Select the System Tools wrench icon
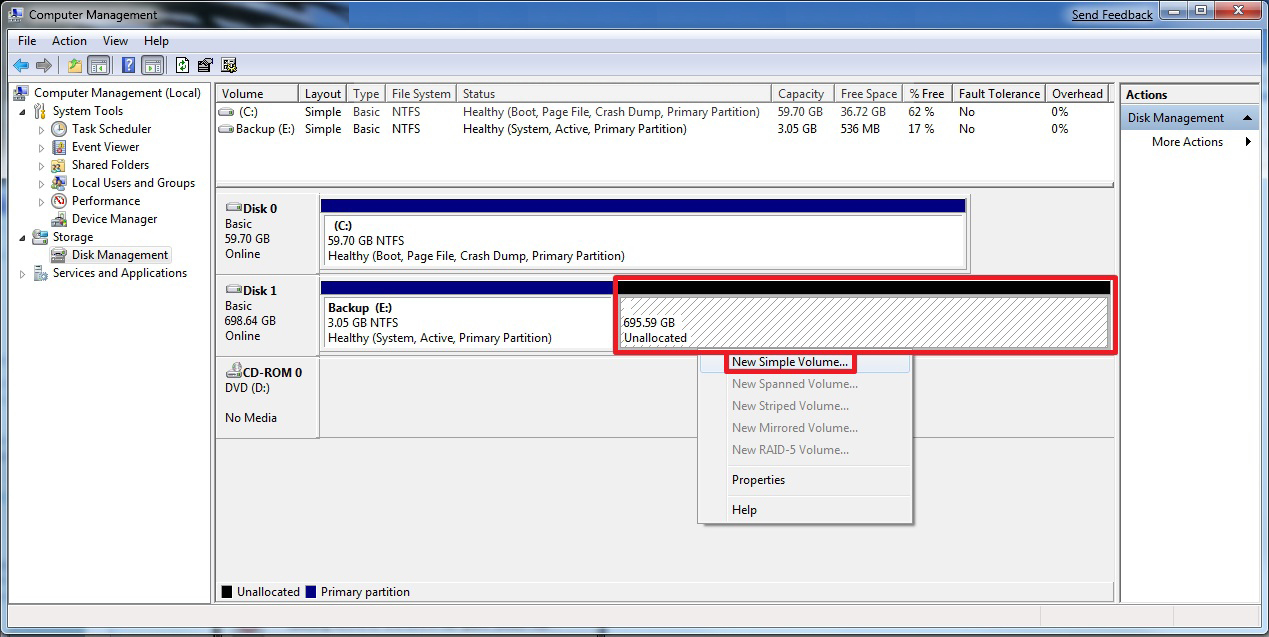Image resolution: width=1269 pixels, height=637 pixels. click(x=41, y=111)
